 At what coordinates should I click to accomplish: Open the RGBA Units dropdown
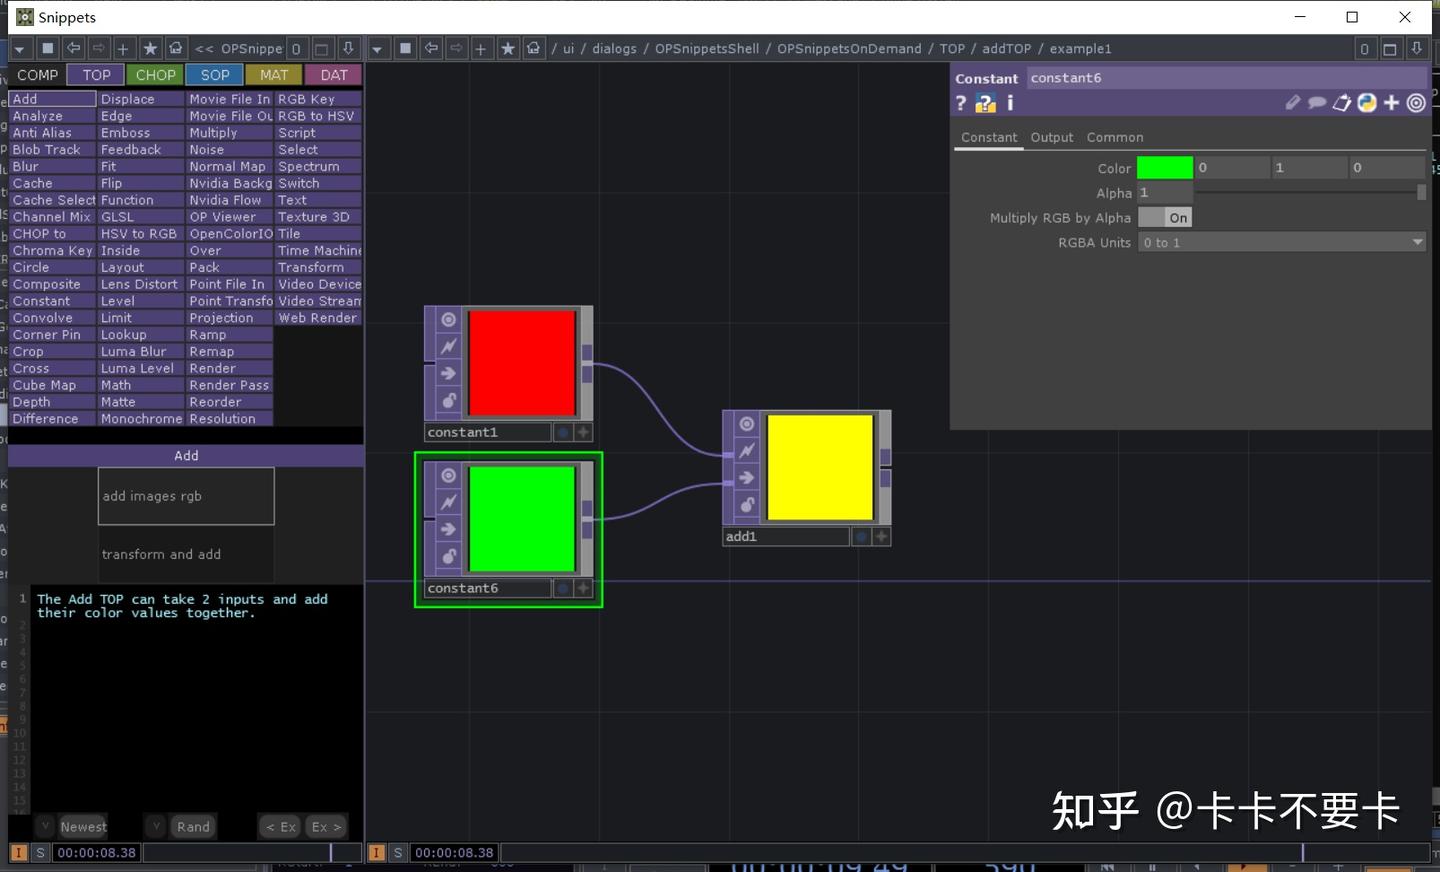[1417, 242]
